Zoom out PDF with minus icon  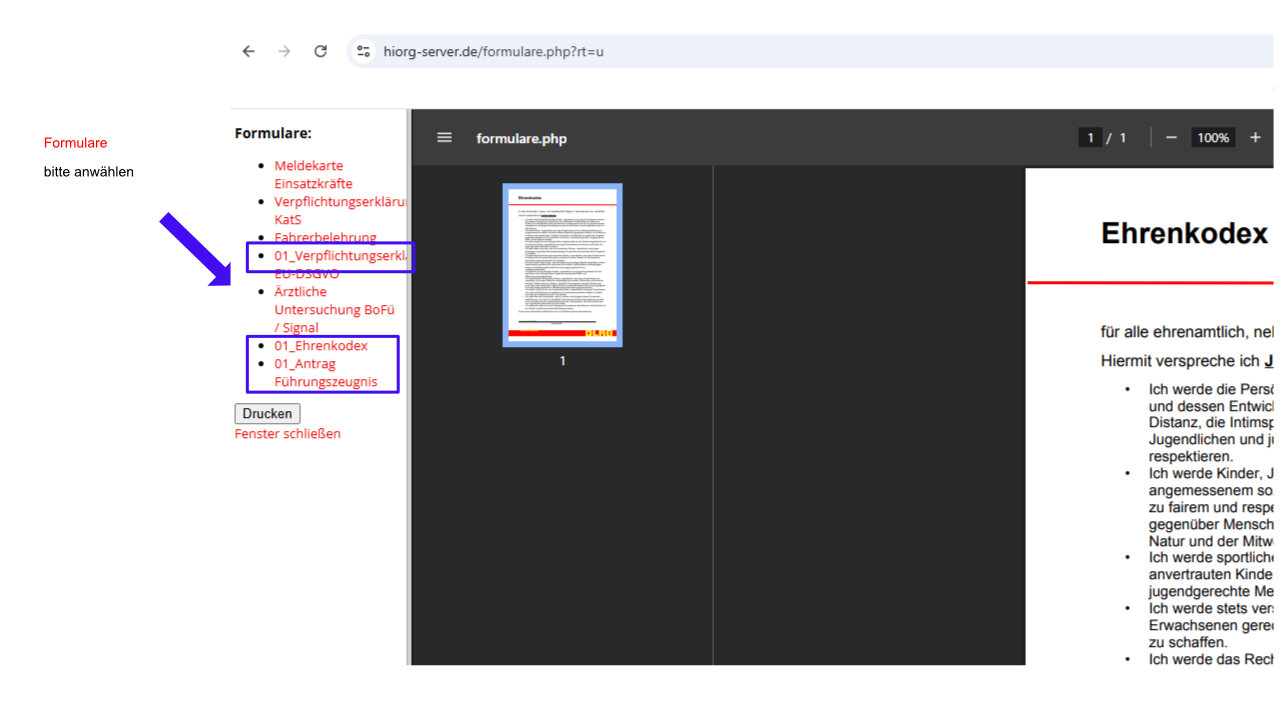(1171, 138)
